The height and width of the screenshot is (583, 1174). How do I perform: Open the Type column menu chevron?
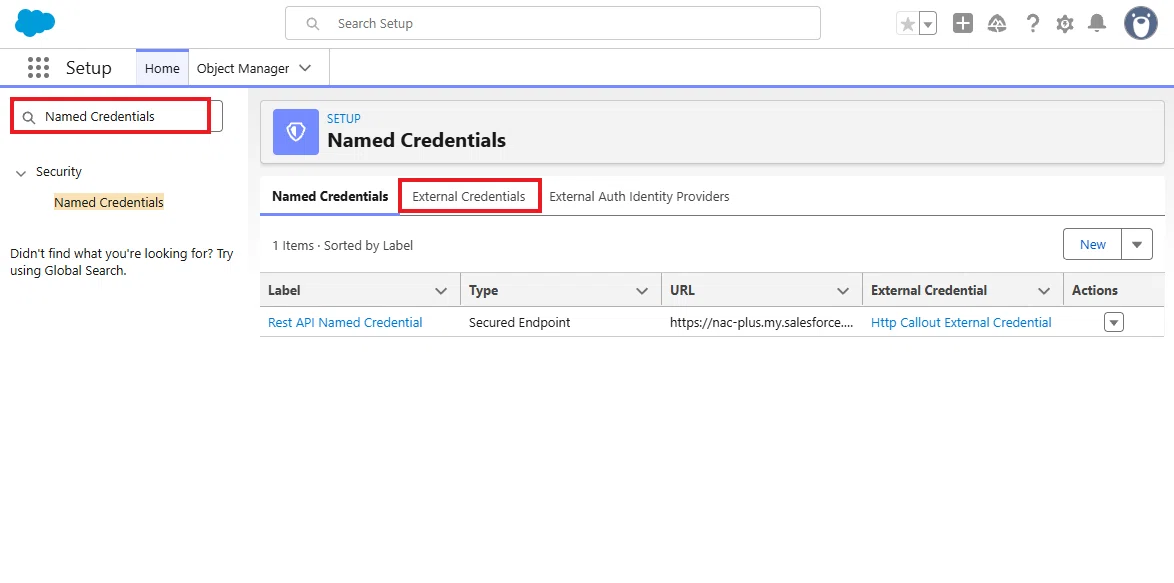[642, 290]
